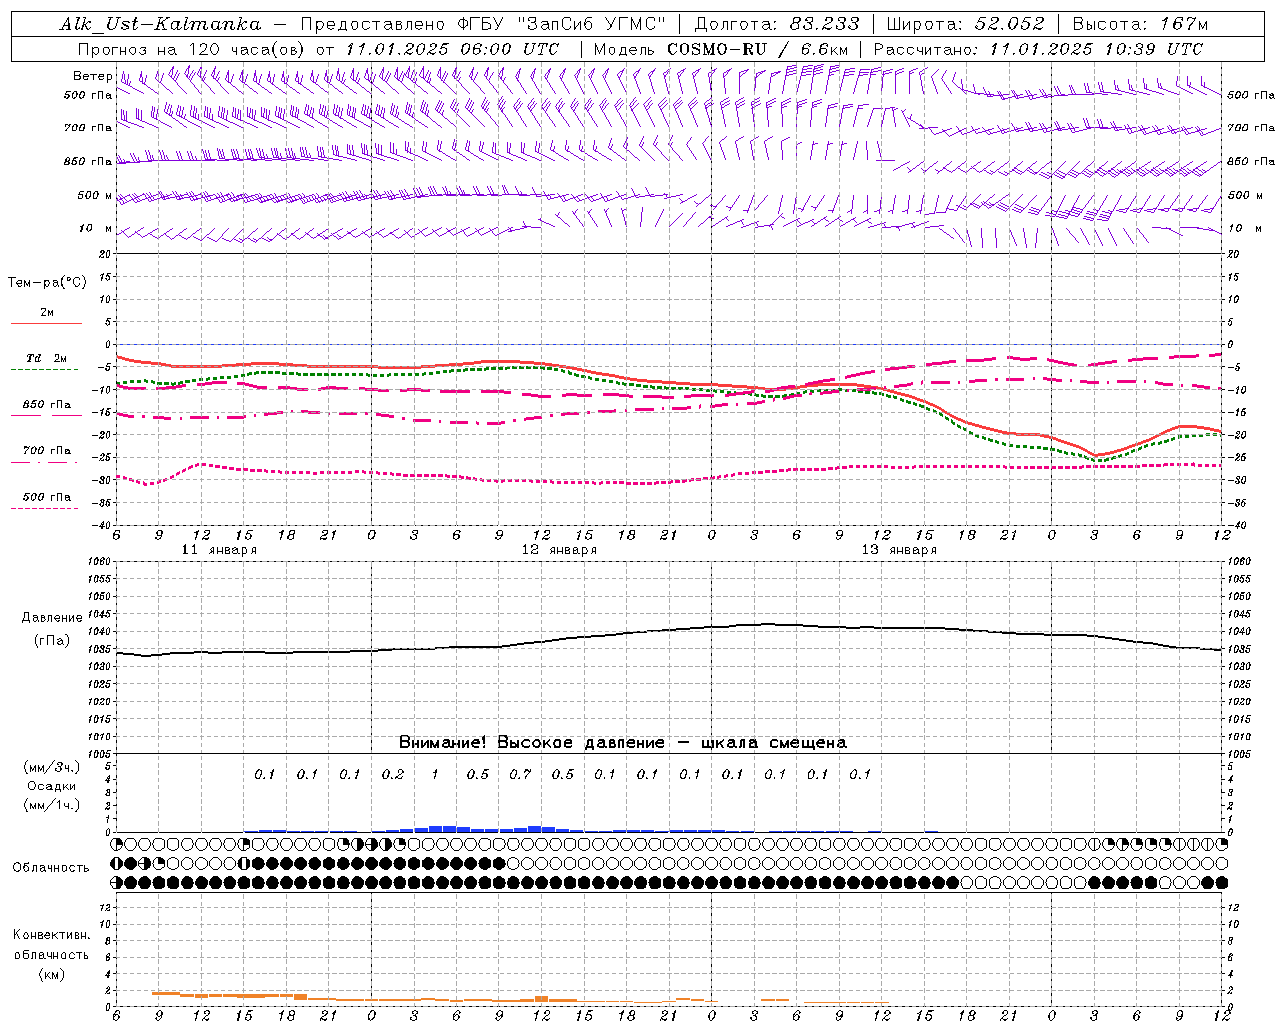Click the warning "Внимание! Высокое давление — шкала смещена"
Screen dimensions: 1280x1024
pyautogui.click(x=623, y=742)
